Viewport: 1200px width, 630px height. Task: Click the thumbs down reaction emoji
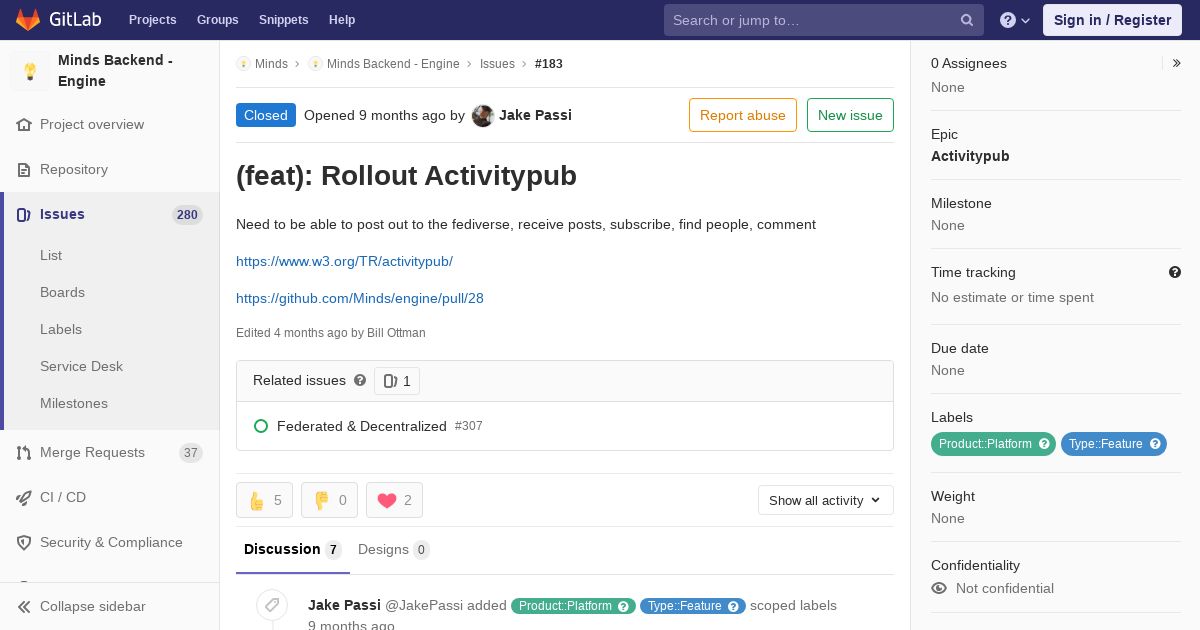[322, 501]
